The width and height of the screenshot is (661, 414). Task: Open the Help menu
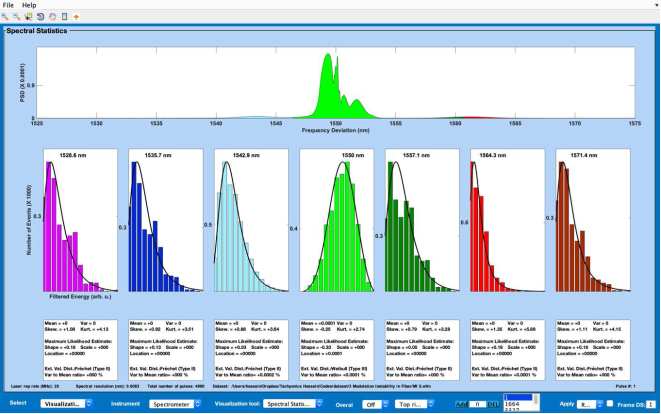coord(29,5)
